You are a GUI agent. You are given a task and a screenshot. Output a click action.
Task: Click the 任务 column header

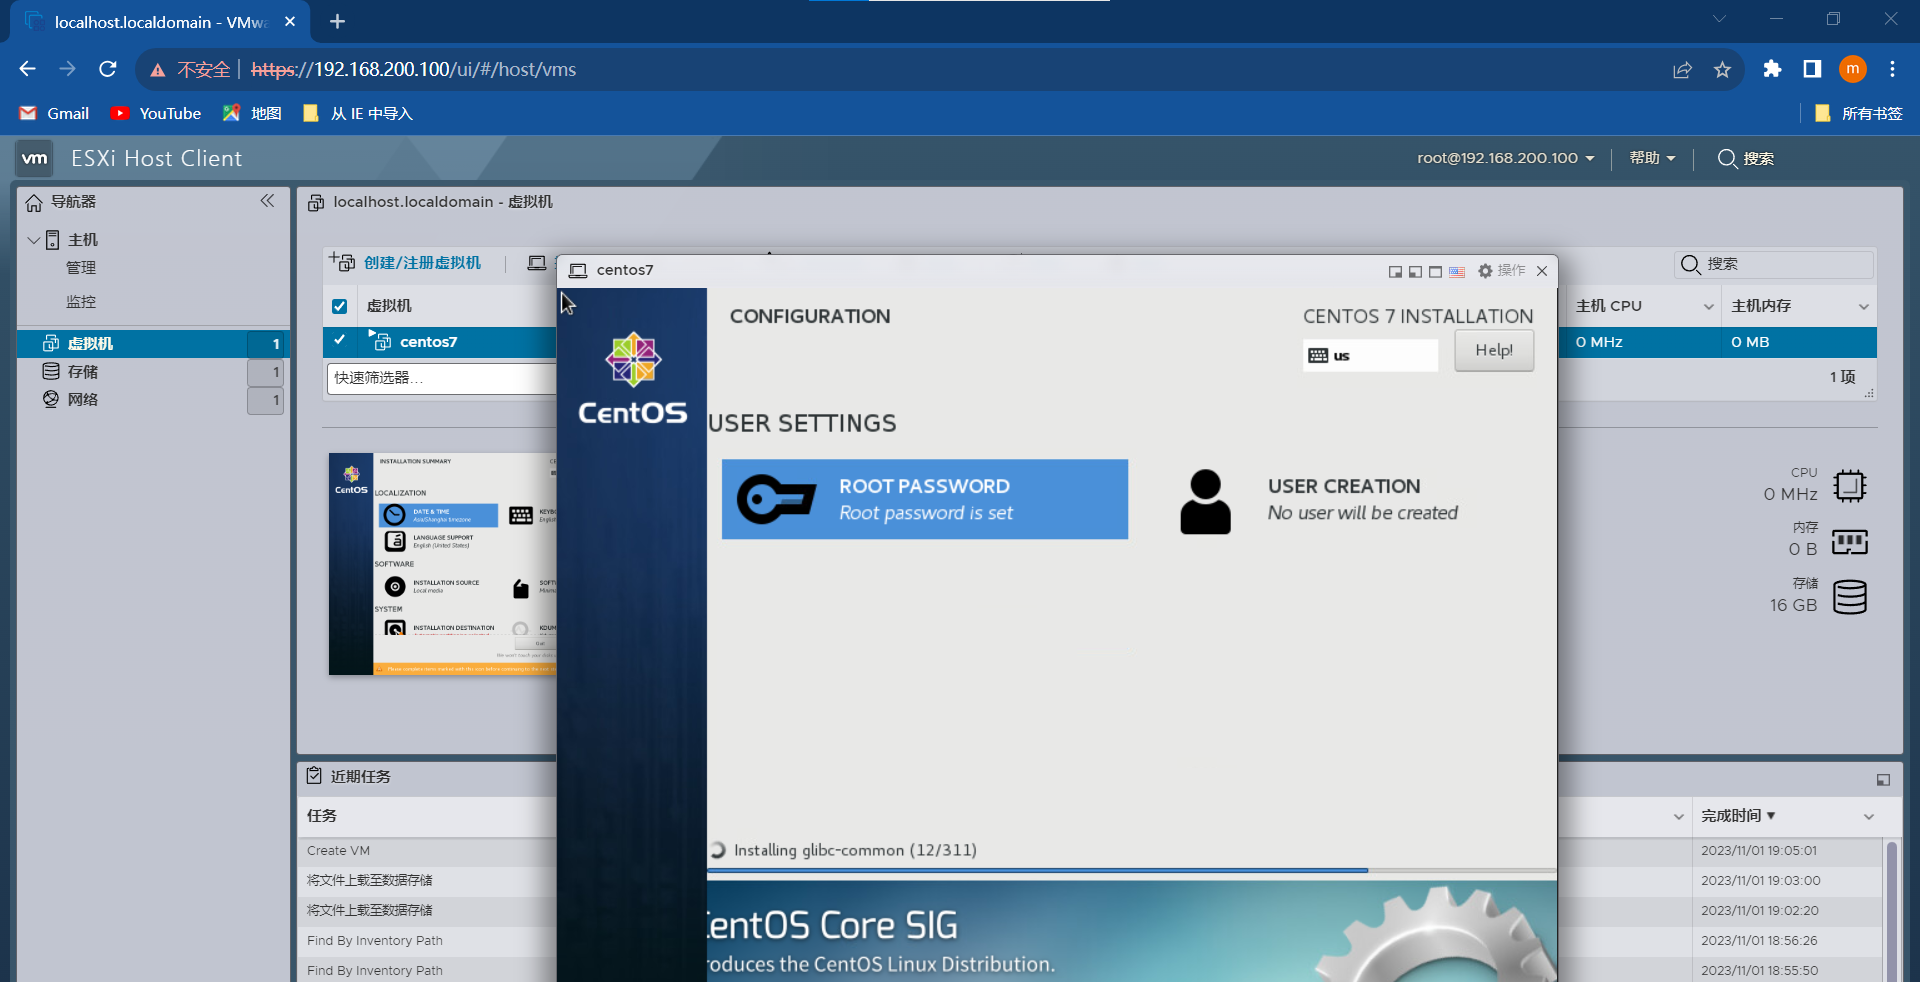pos(322,816)
